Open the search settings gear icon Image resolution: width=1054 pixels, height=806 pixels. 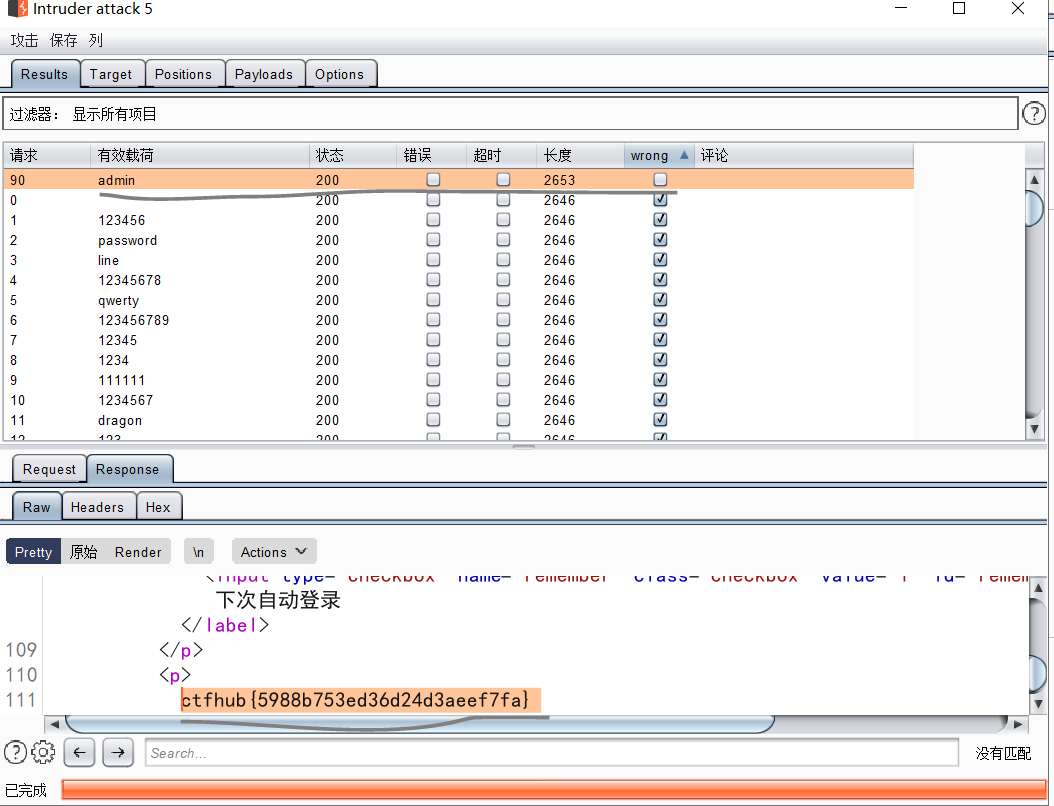coord(43,752)
